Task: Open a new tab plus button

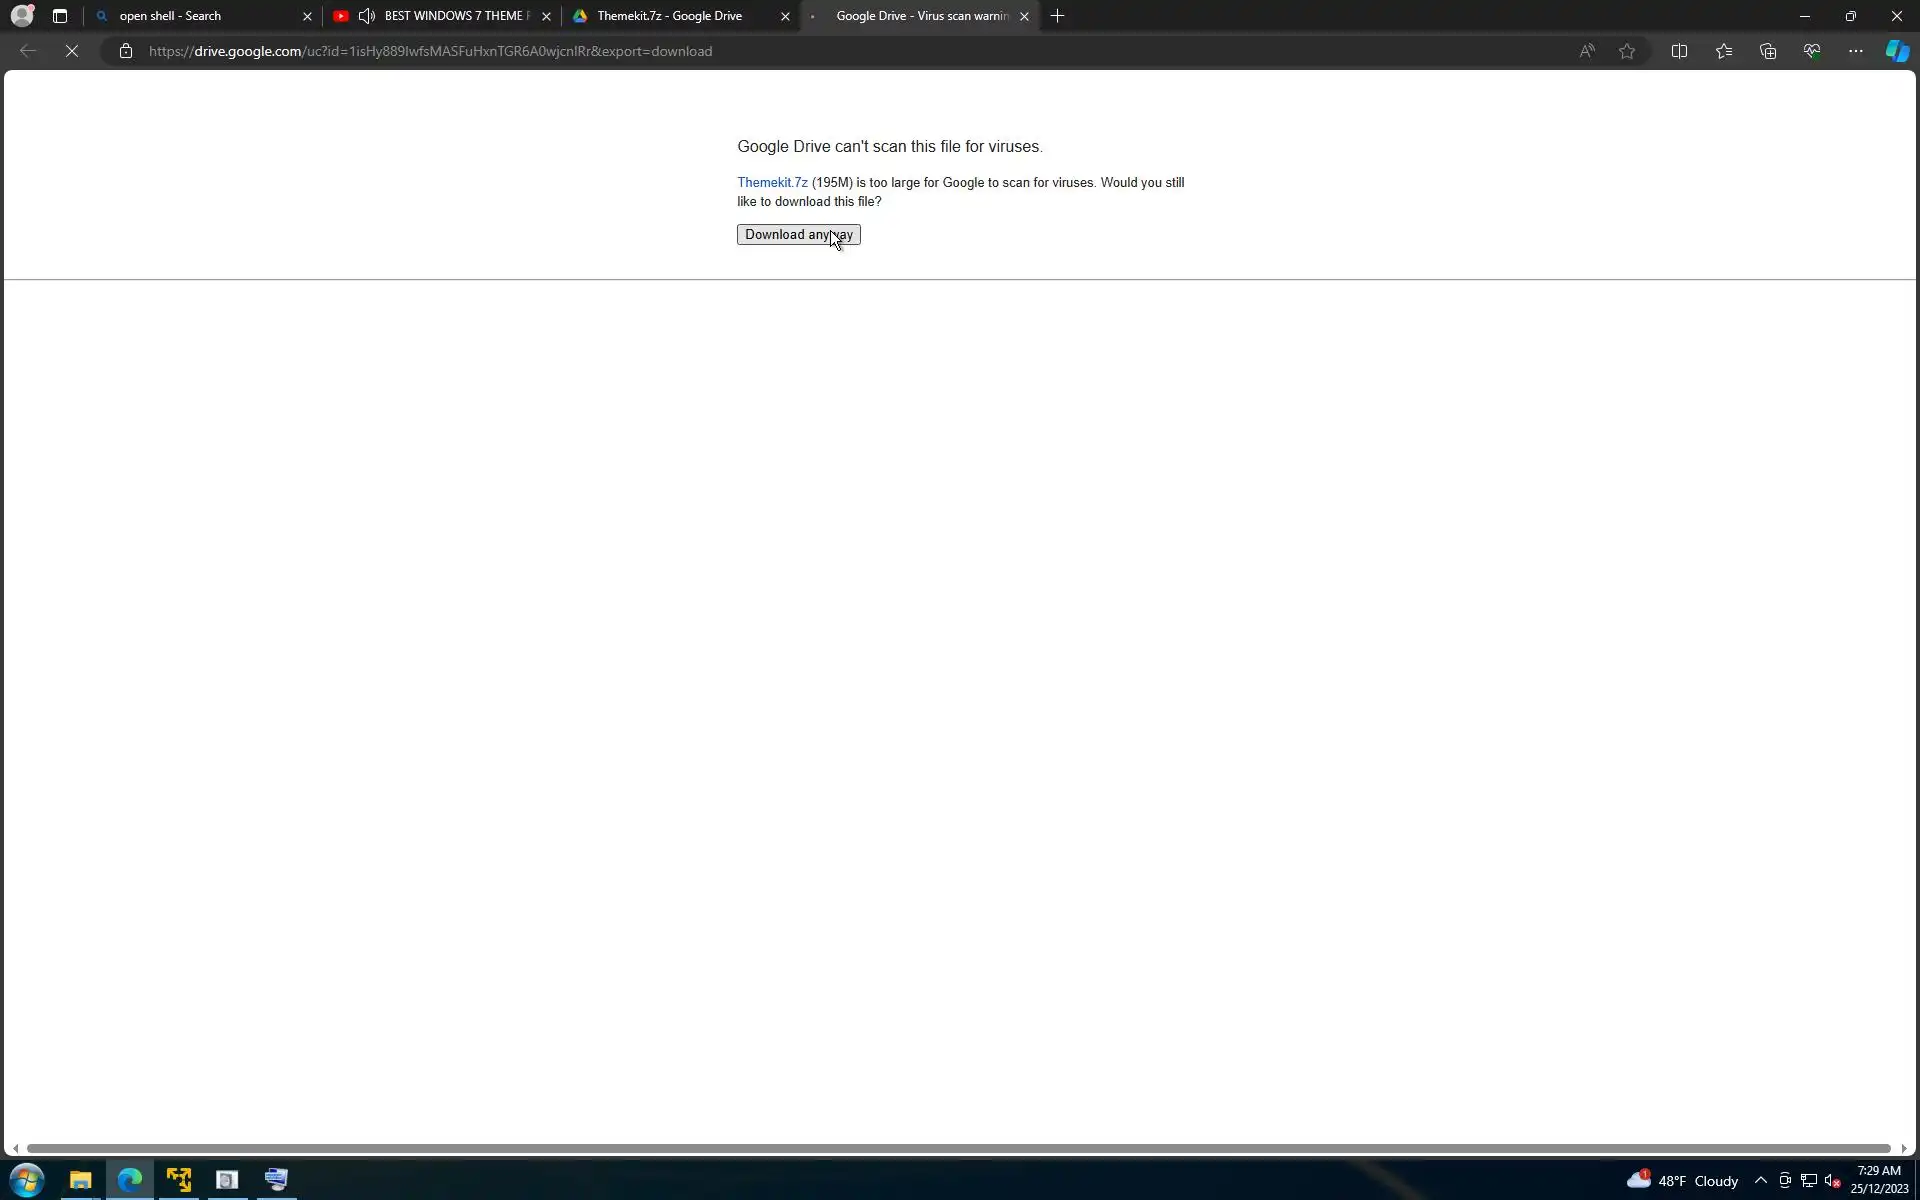Action: pos(1057,16)
